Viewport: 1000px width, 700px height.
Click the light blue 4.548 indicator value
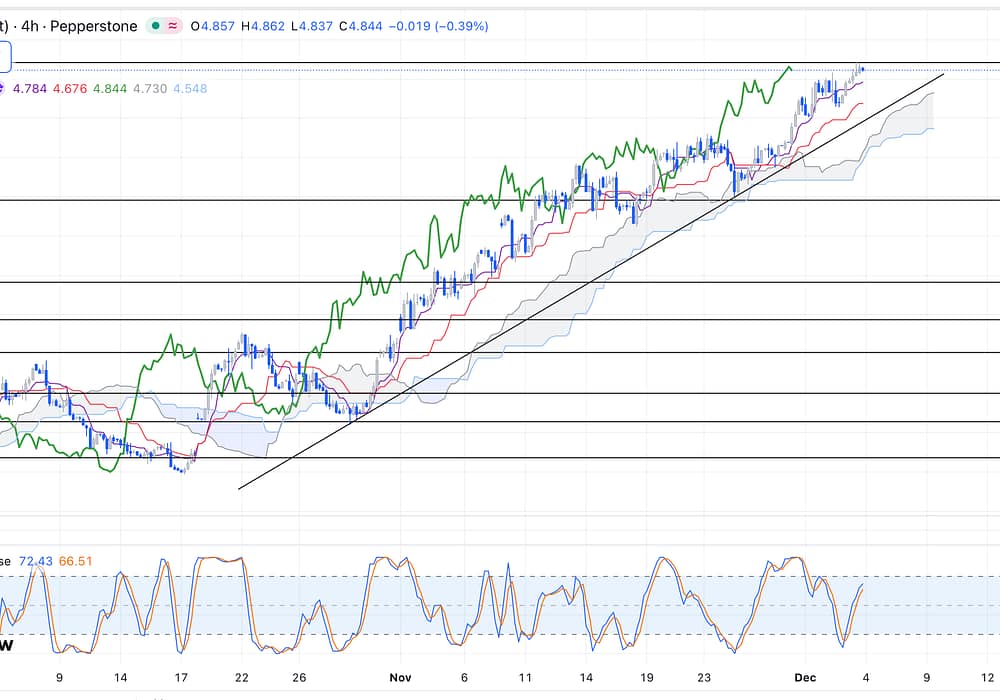pos(190,89)
